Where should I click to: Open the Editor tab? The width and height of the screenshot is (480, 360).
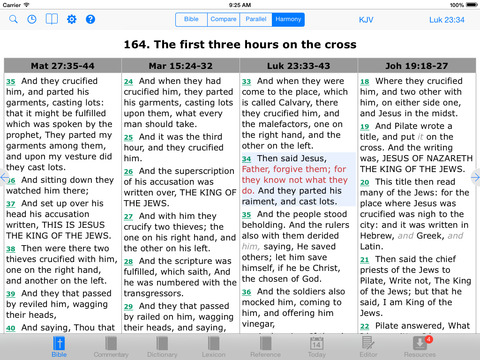tap(368, 347)
